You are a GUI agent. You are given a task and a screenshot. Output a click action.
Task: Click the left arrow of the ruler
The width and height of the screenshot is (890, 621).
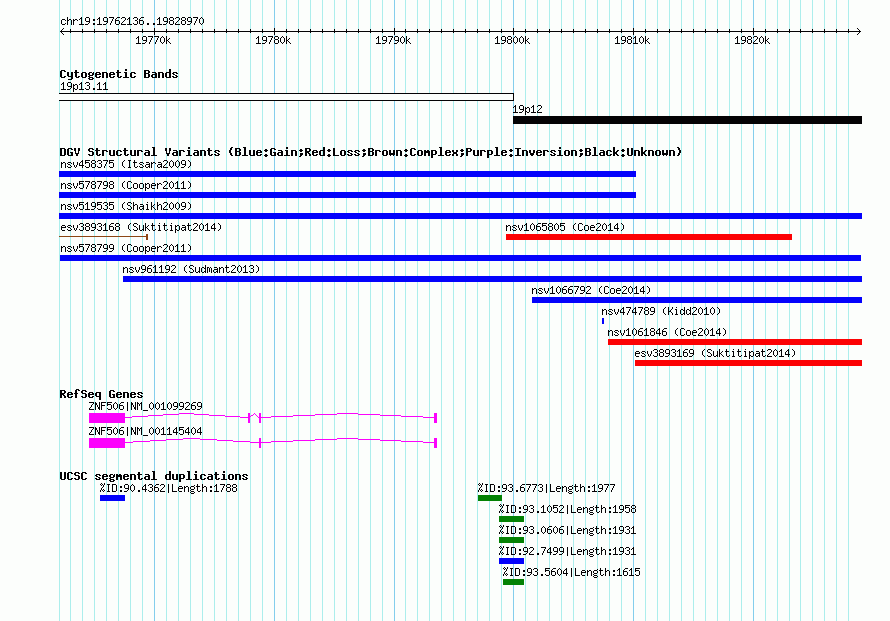click(62, 31)
